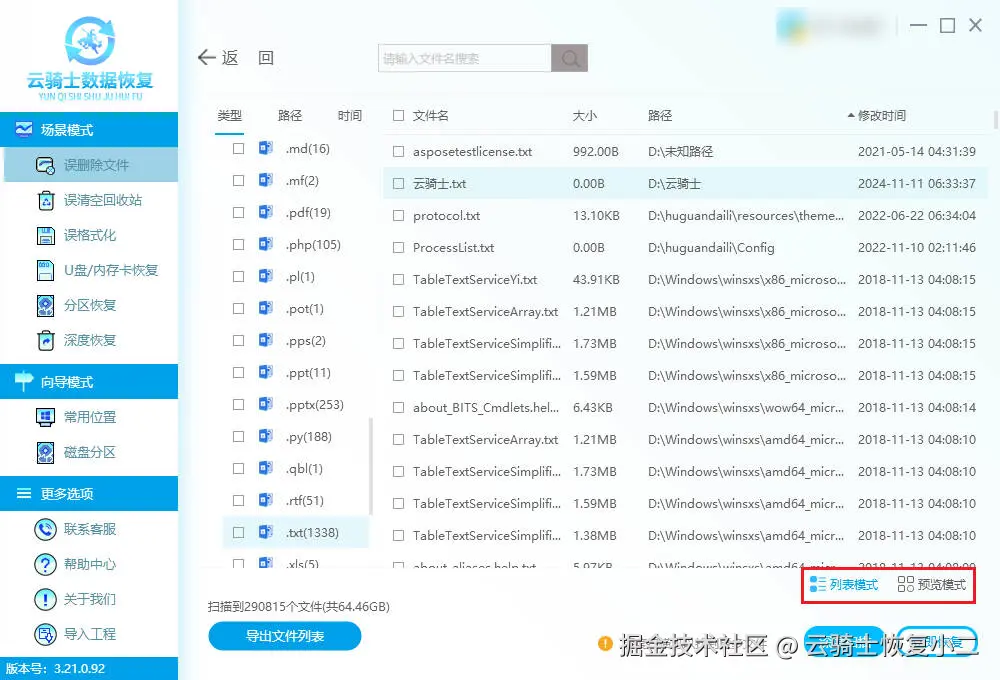1000x680 pixels.
Task: Collapse the 场景模式 section header
Action: click(x=89, y=129)
